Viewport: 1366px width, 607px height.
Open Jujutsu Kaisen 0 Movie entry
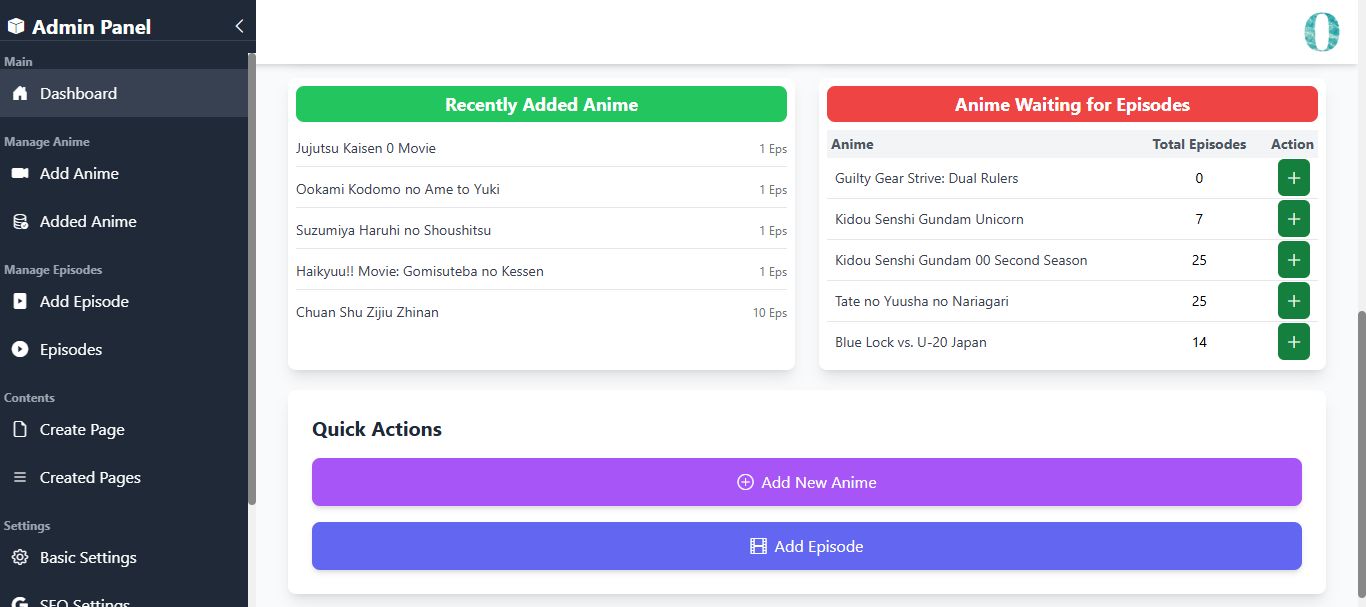(x=366, y=149)
